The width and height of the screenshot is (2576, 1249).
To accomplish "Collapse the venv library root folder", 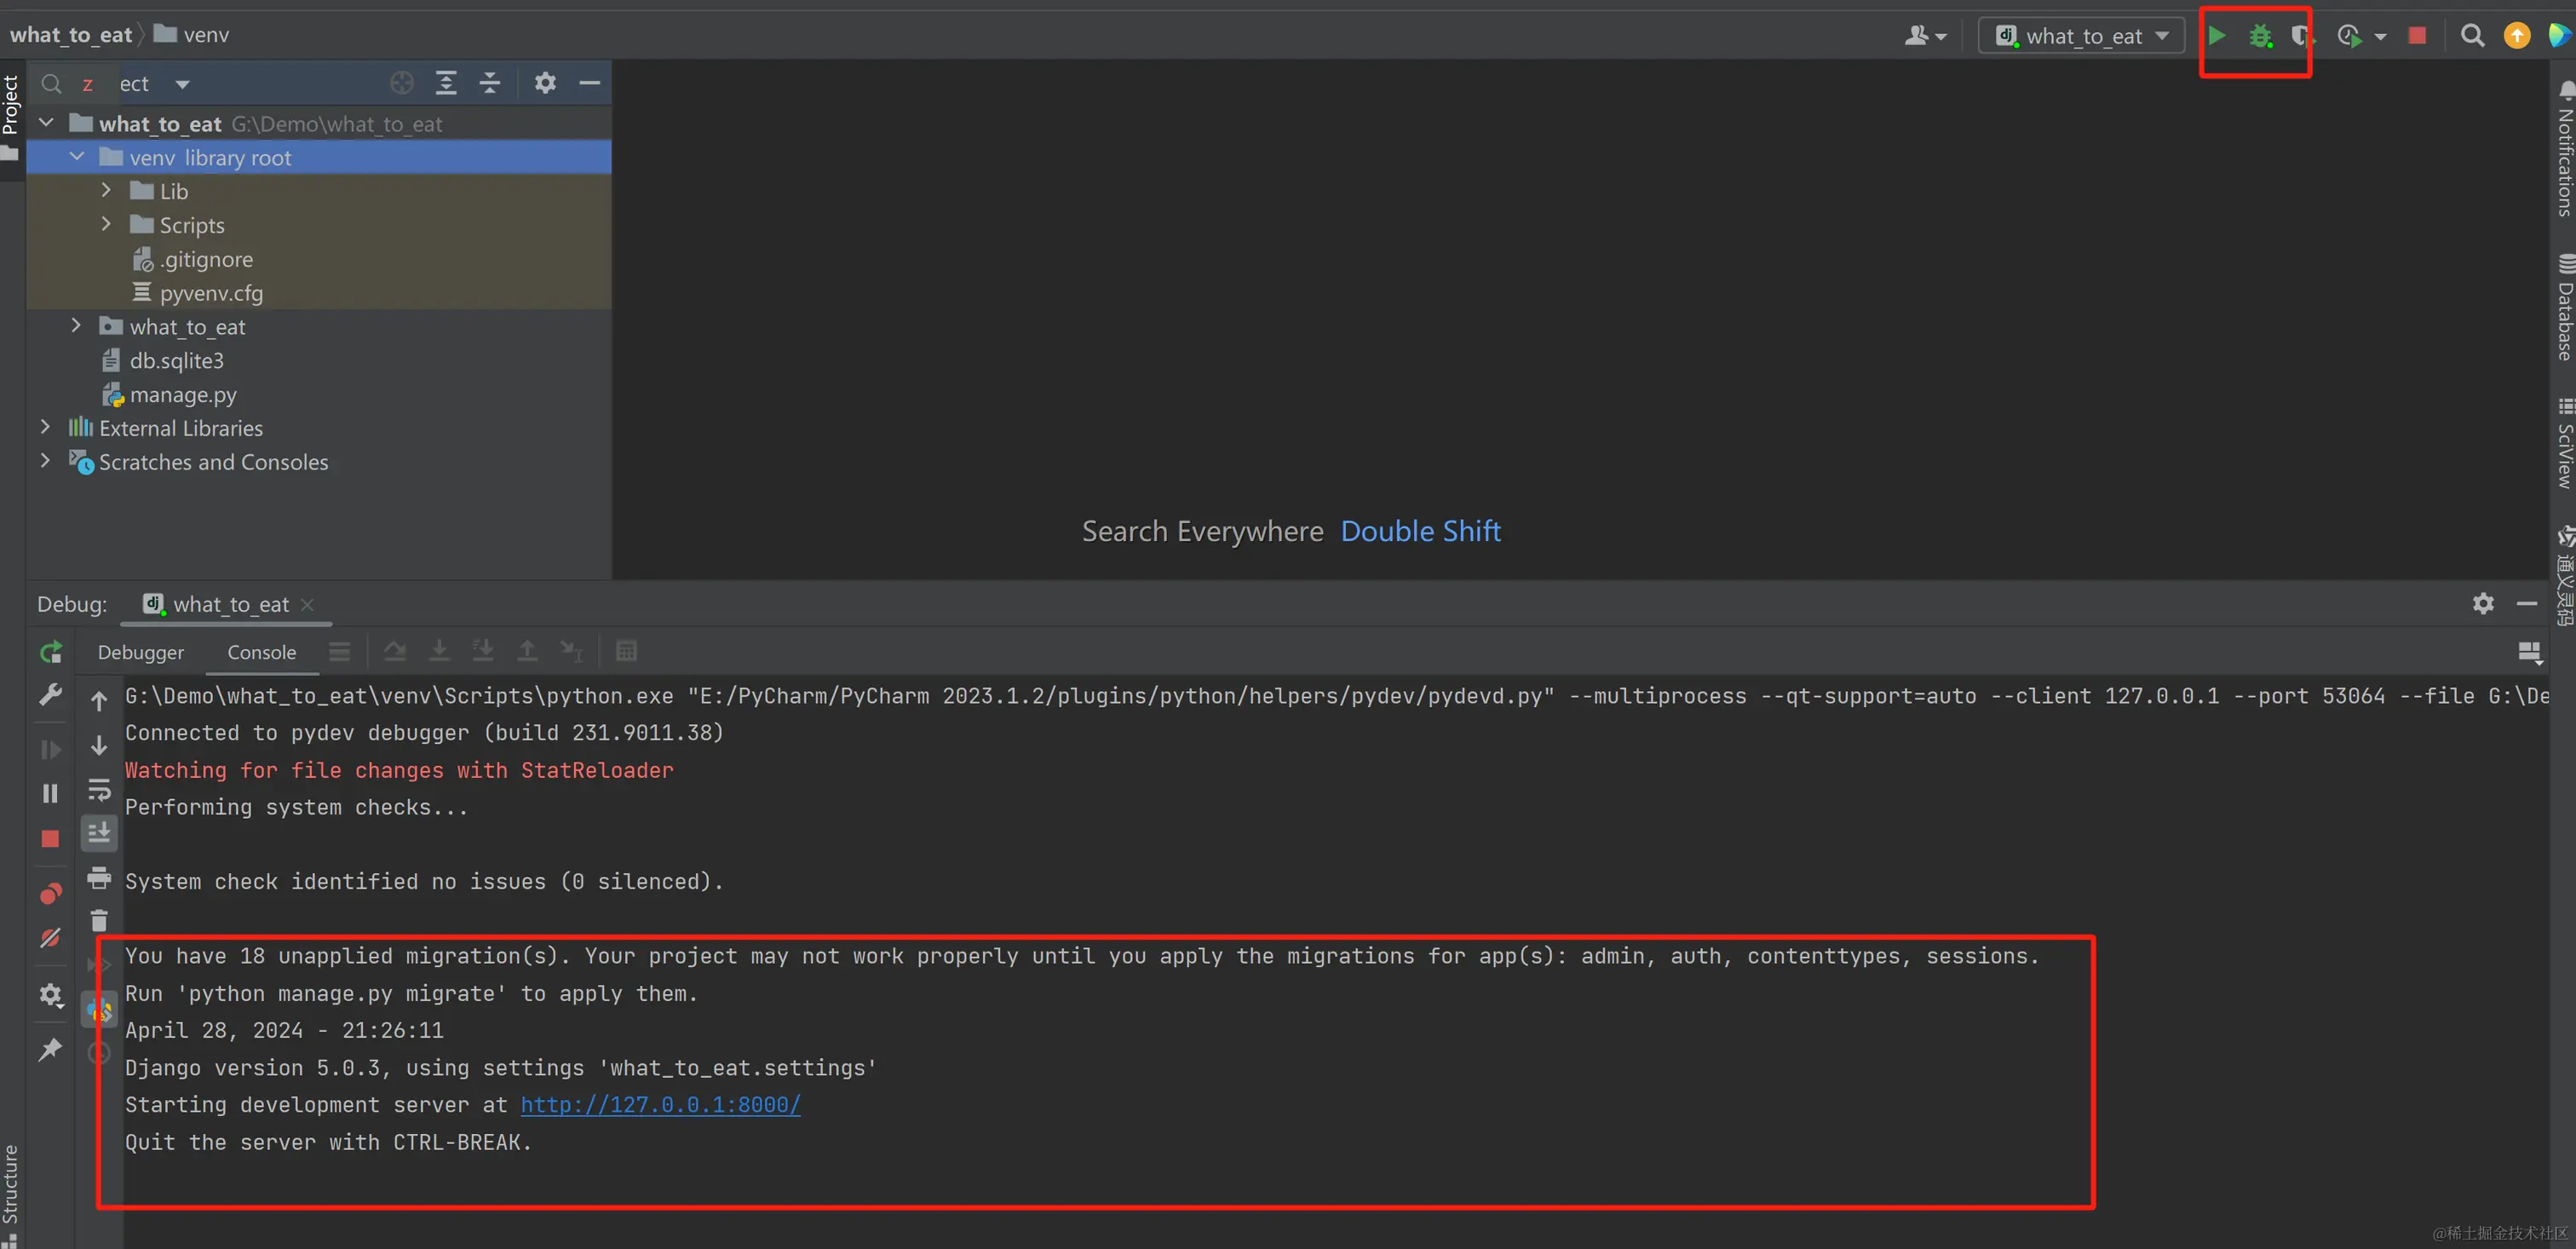I will click(x=77, y=157).
